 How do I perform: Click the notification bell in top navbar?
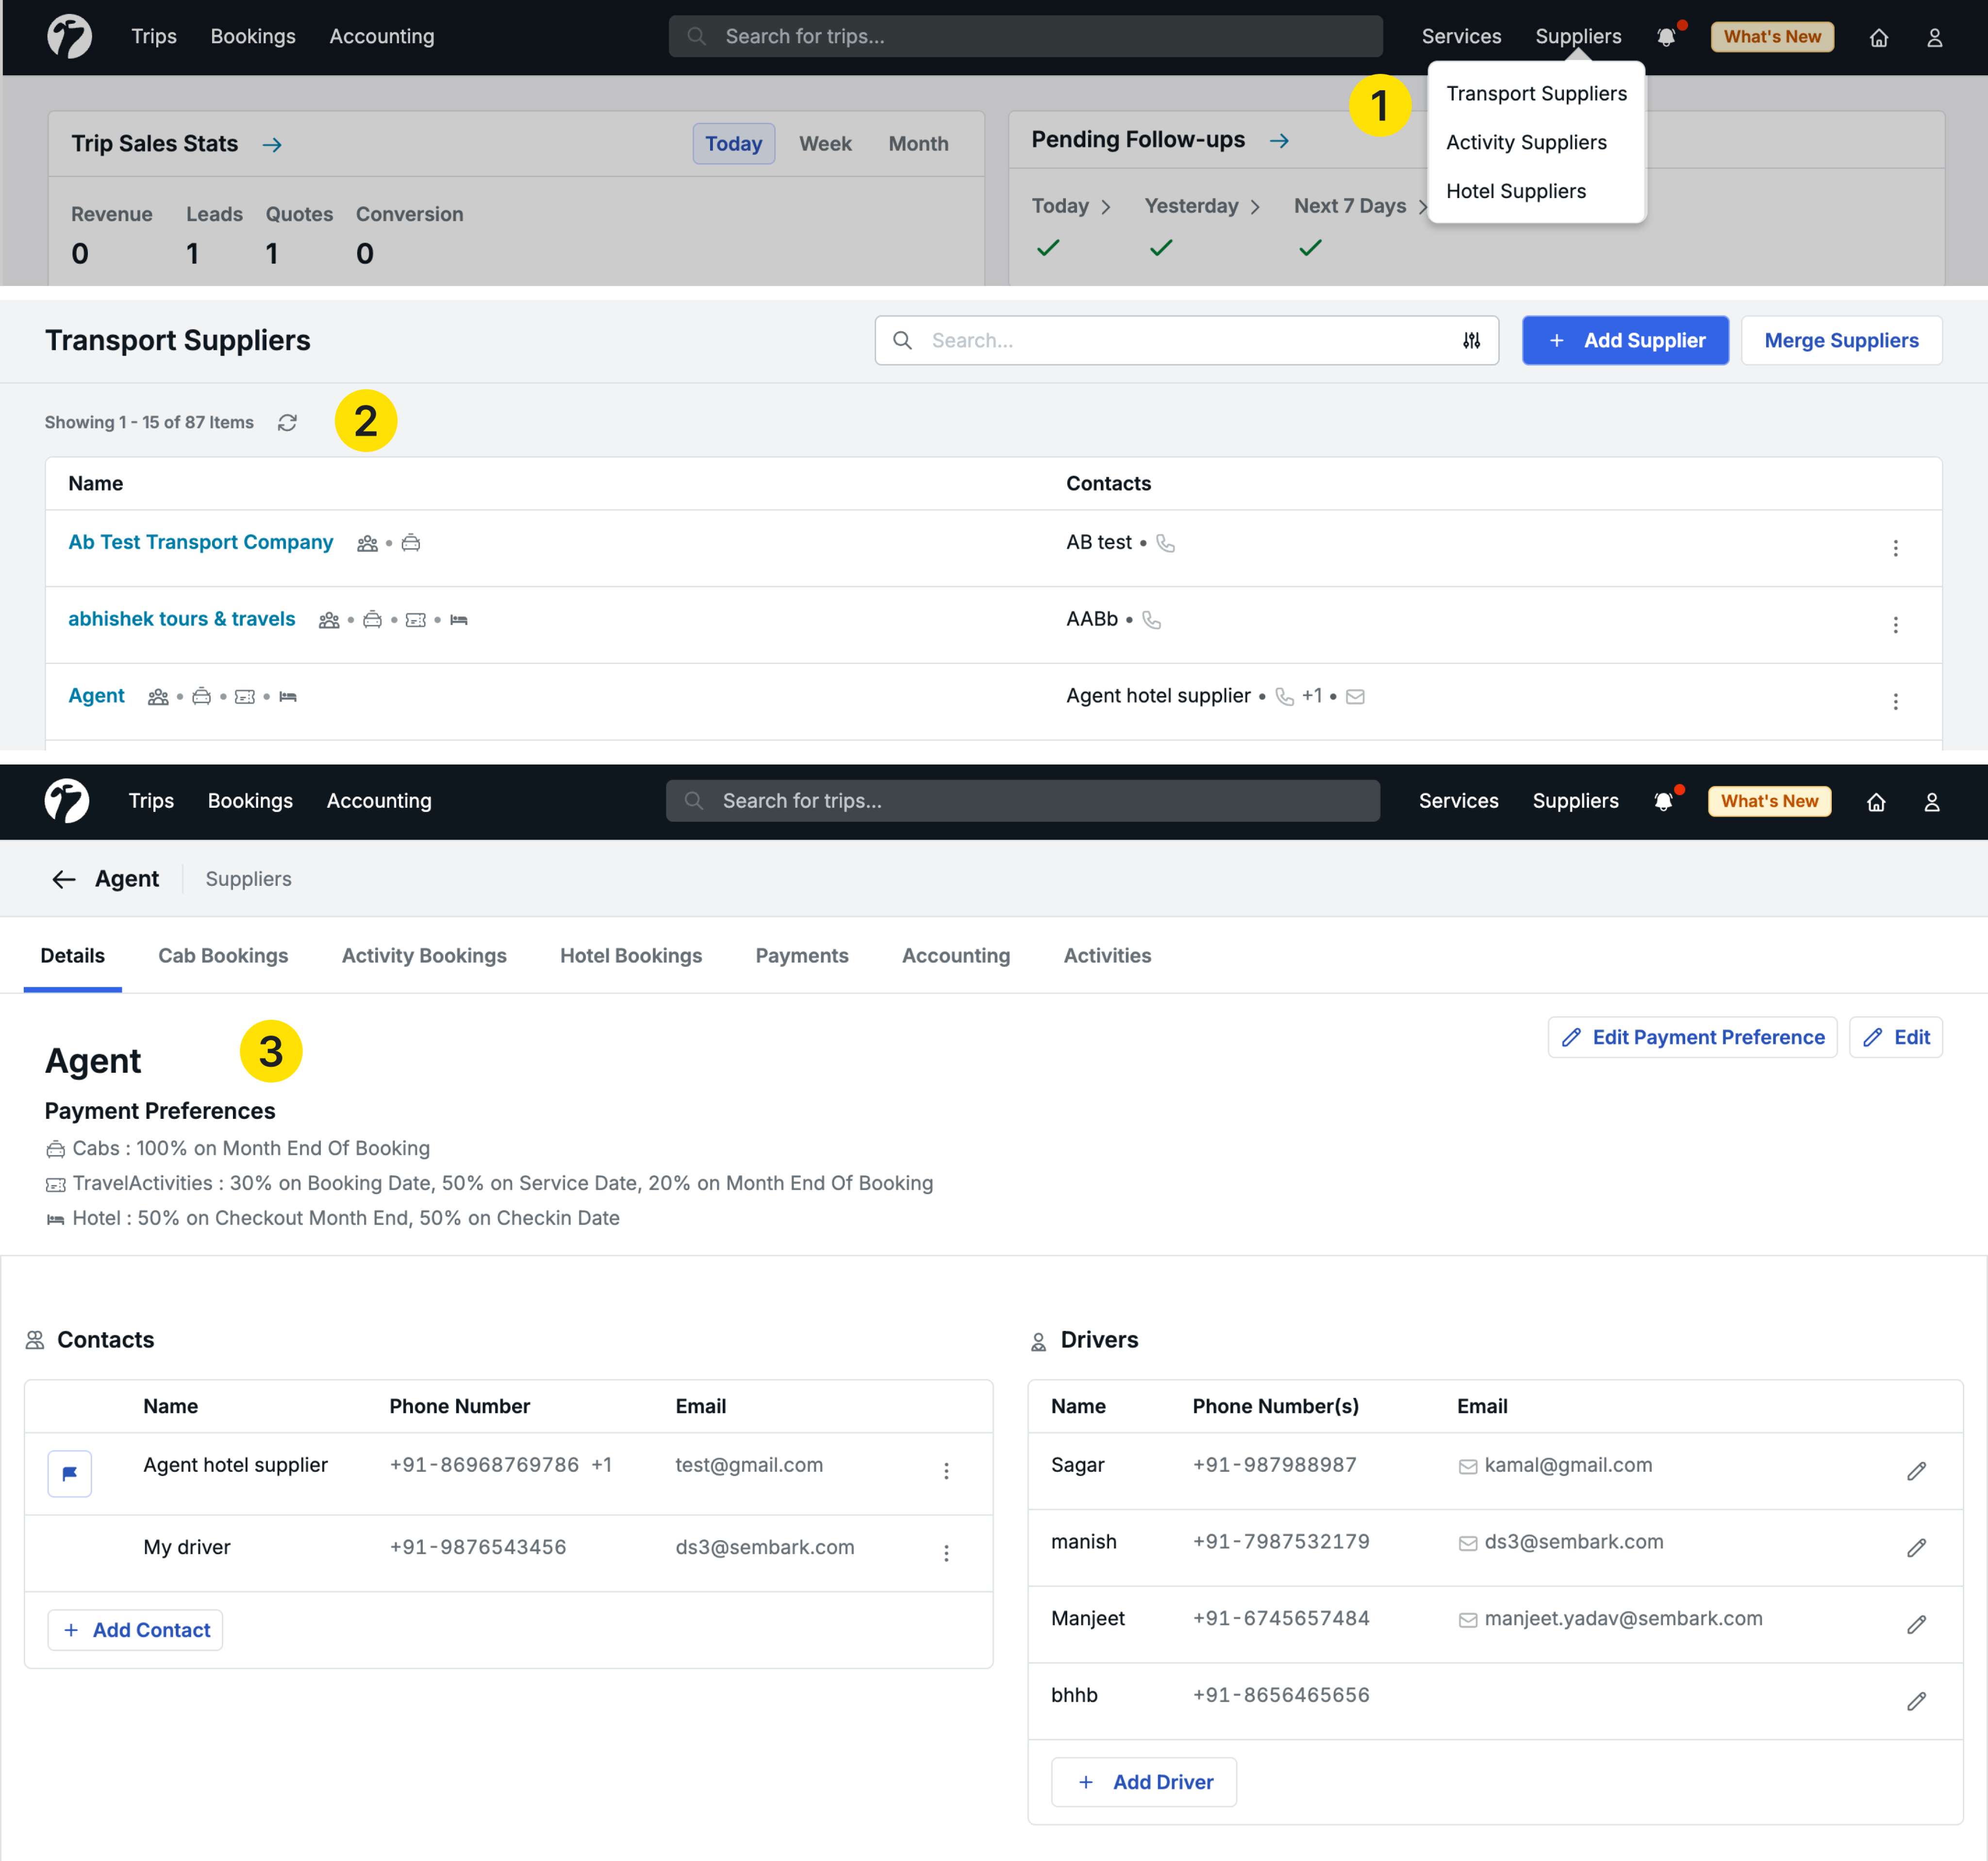[x=1666, y=37]
